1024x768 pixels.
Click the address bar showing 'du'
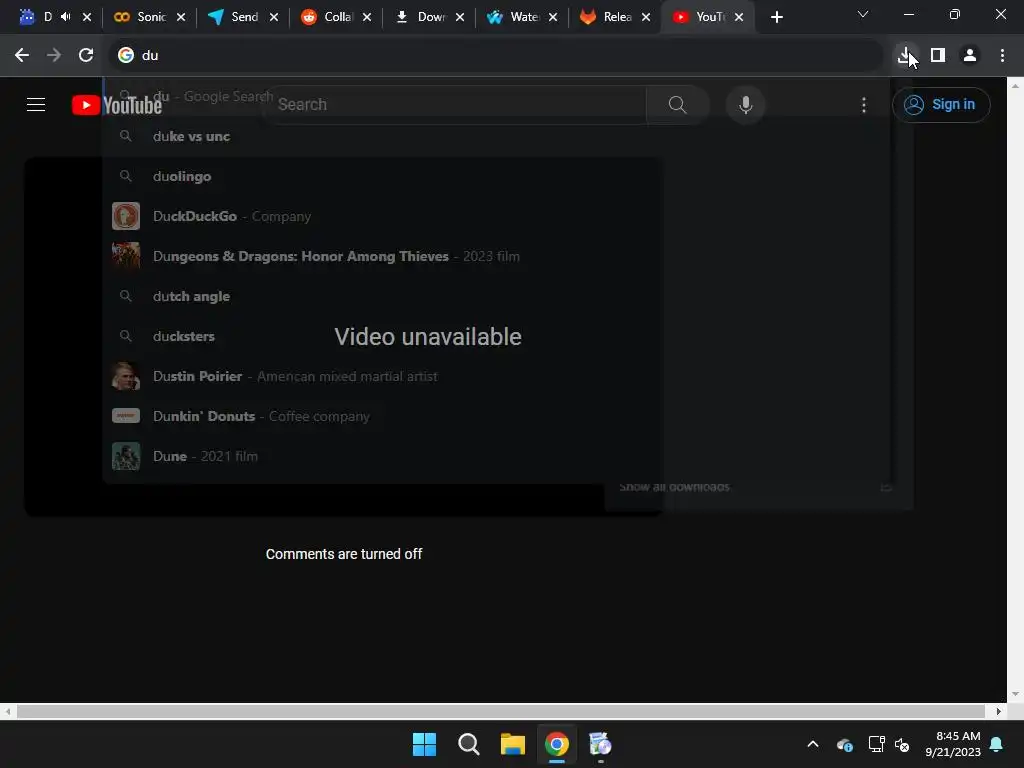[x=496, y=56]
